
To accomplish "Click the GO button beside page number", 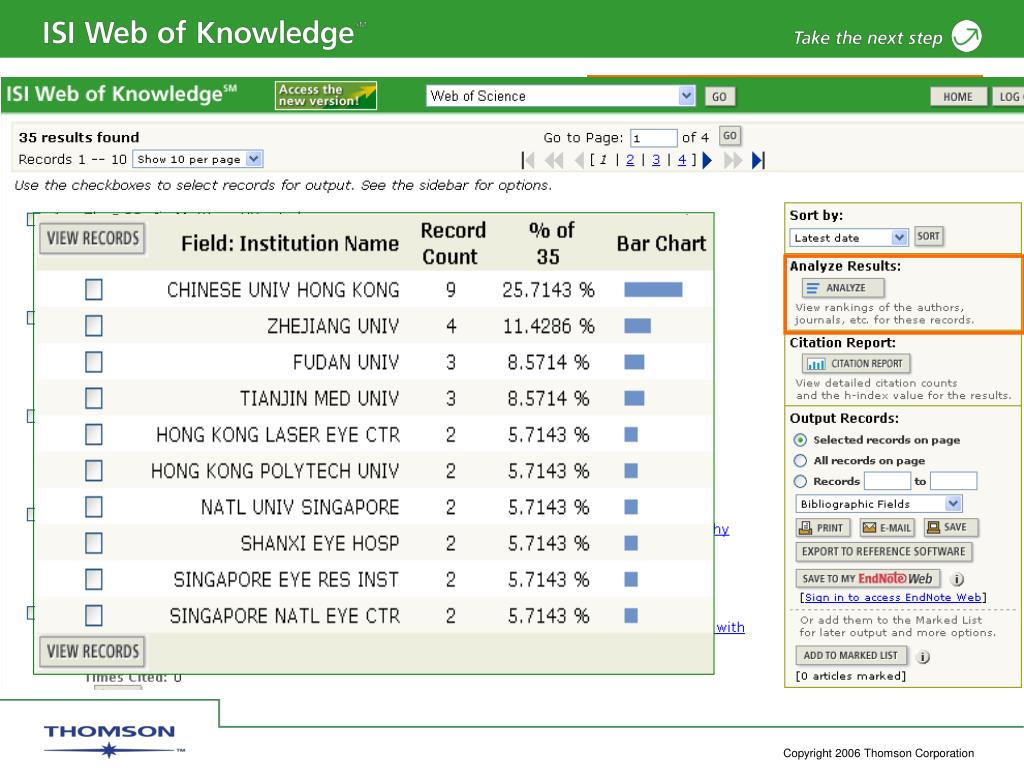I will tap(730, 136).
